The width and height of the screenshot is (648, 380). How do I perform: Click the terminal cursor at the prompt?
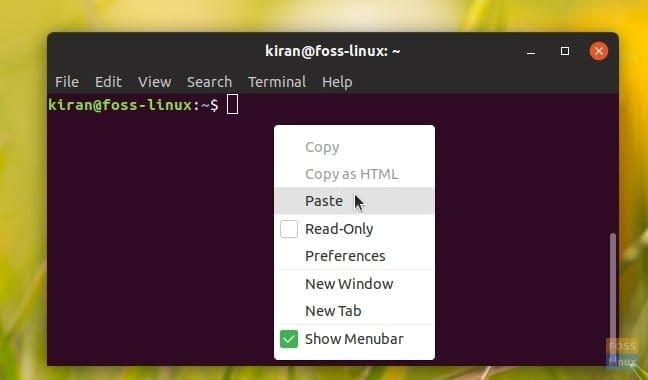(232, 104)
